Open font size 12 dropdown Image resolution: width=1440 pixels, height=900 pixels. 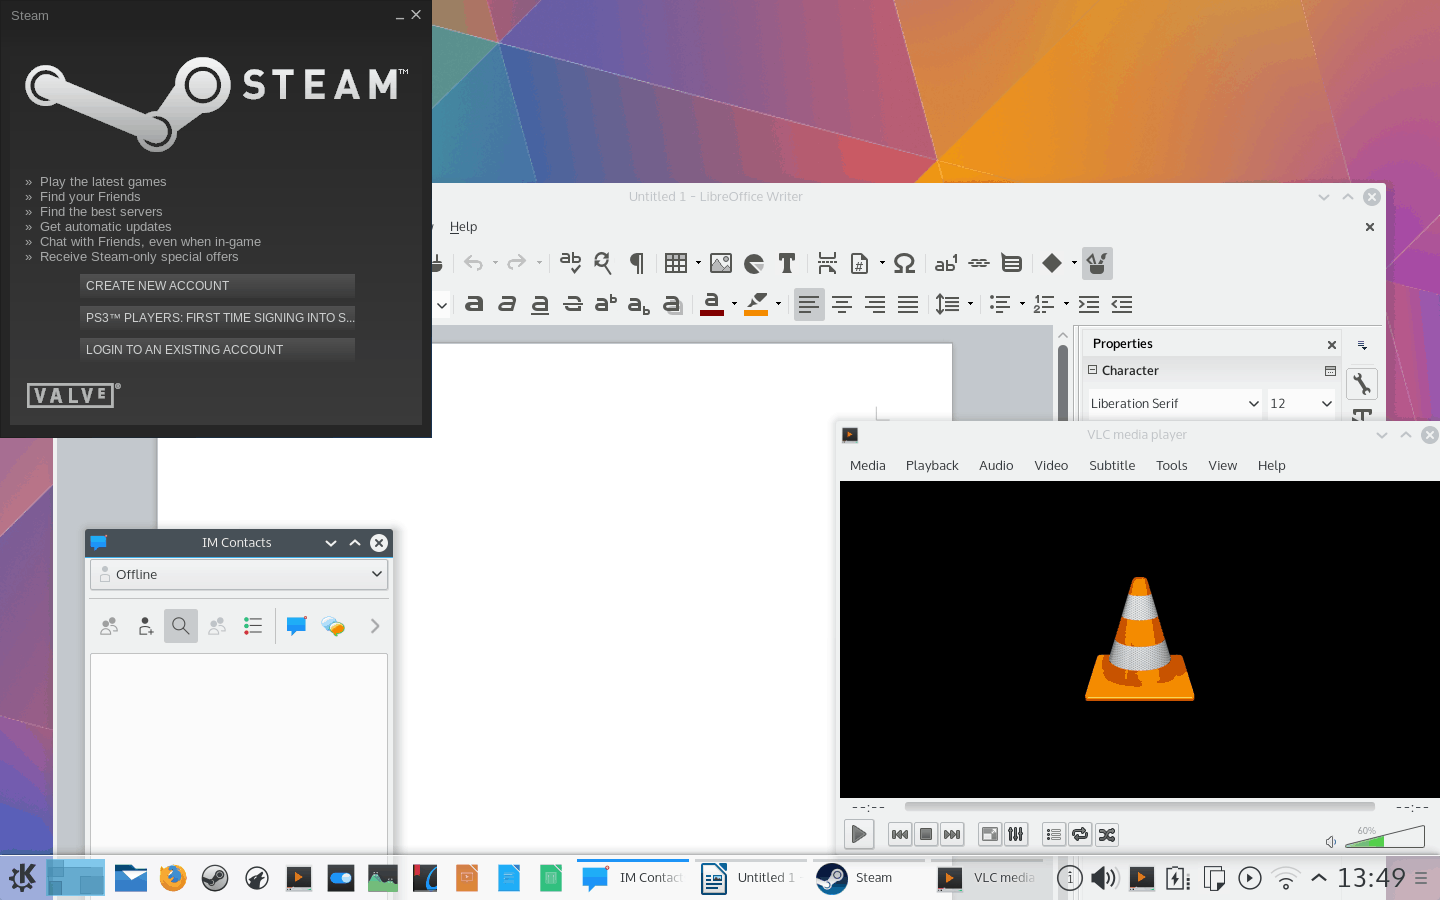click(x=1326, y=404)
